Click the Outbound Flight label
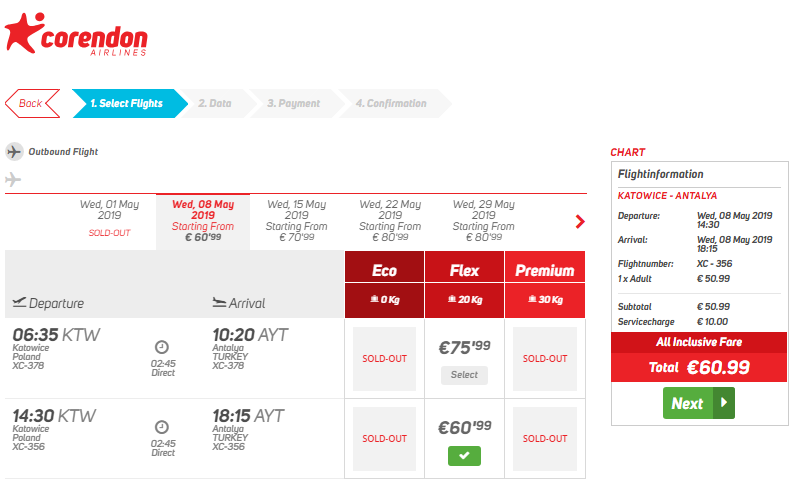Viewport: 800px width, 491px height. click(x=63, y=152)
